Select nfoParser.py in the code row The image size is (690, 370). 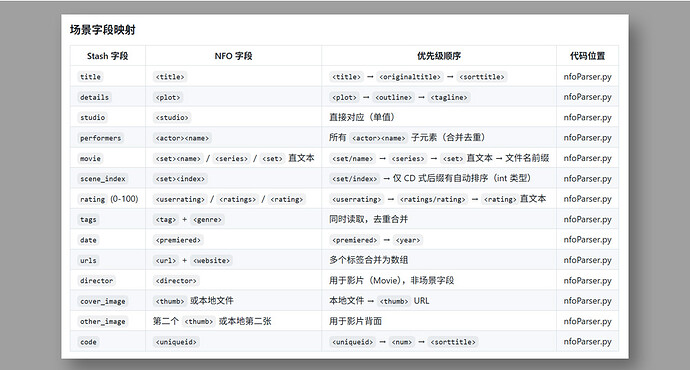click(x=587, y=342)
